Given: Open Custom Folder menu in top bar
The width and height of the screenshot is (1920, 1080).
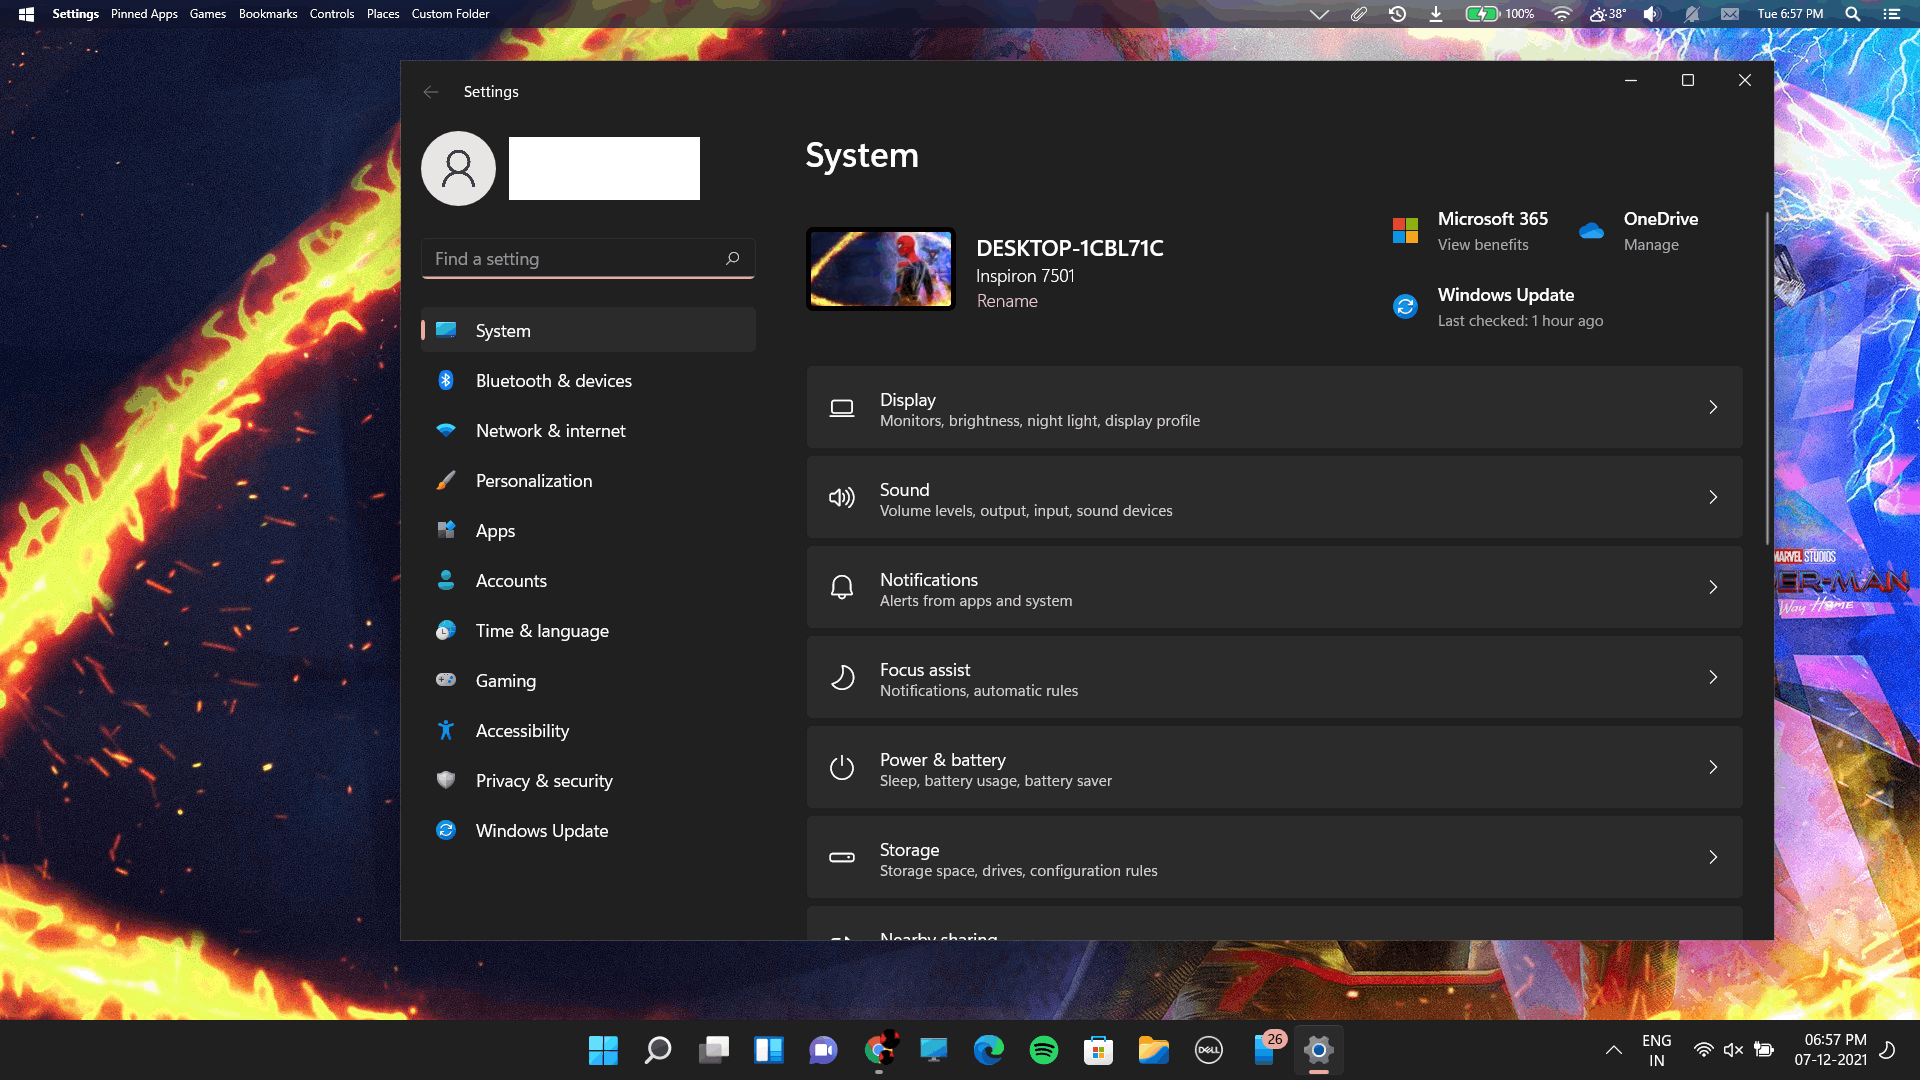Looking at the screenshot, I should (450, 14).
